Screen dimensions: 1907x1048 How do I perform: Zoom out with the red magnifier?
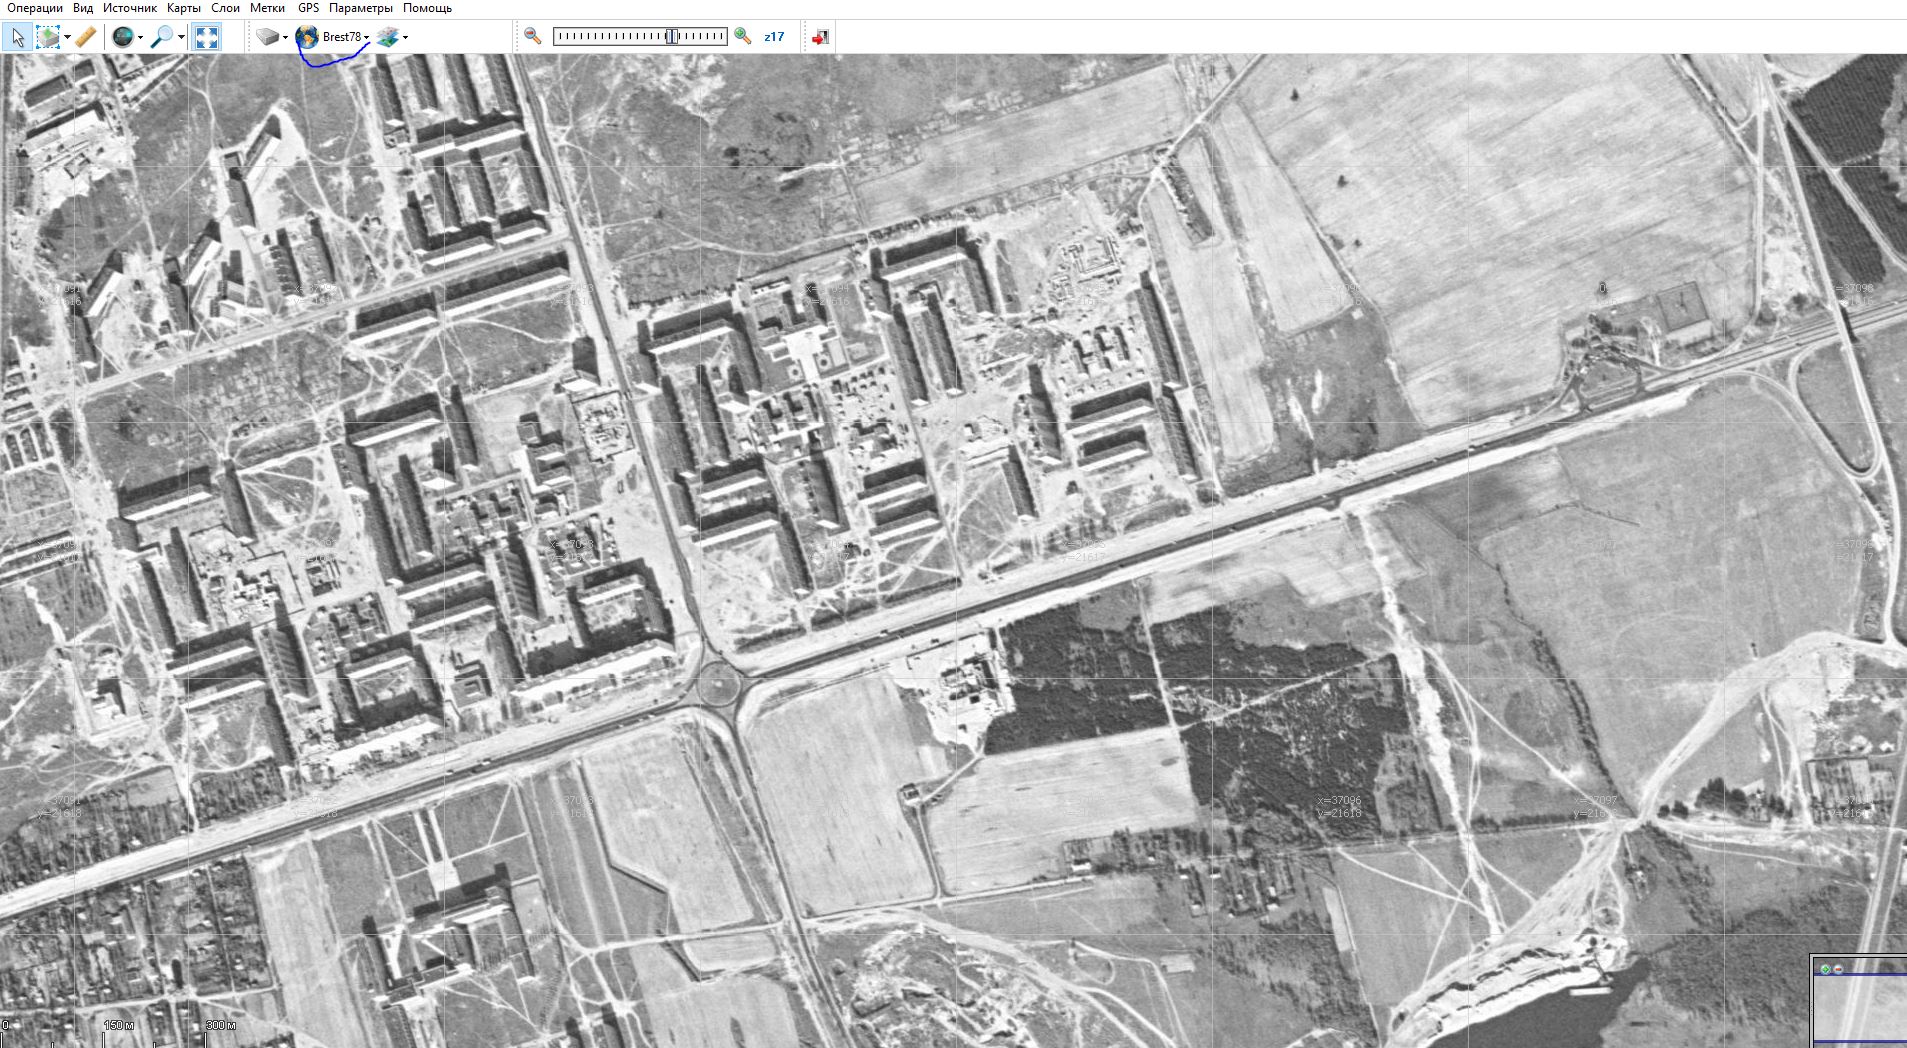[533, 36]
